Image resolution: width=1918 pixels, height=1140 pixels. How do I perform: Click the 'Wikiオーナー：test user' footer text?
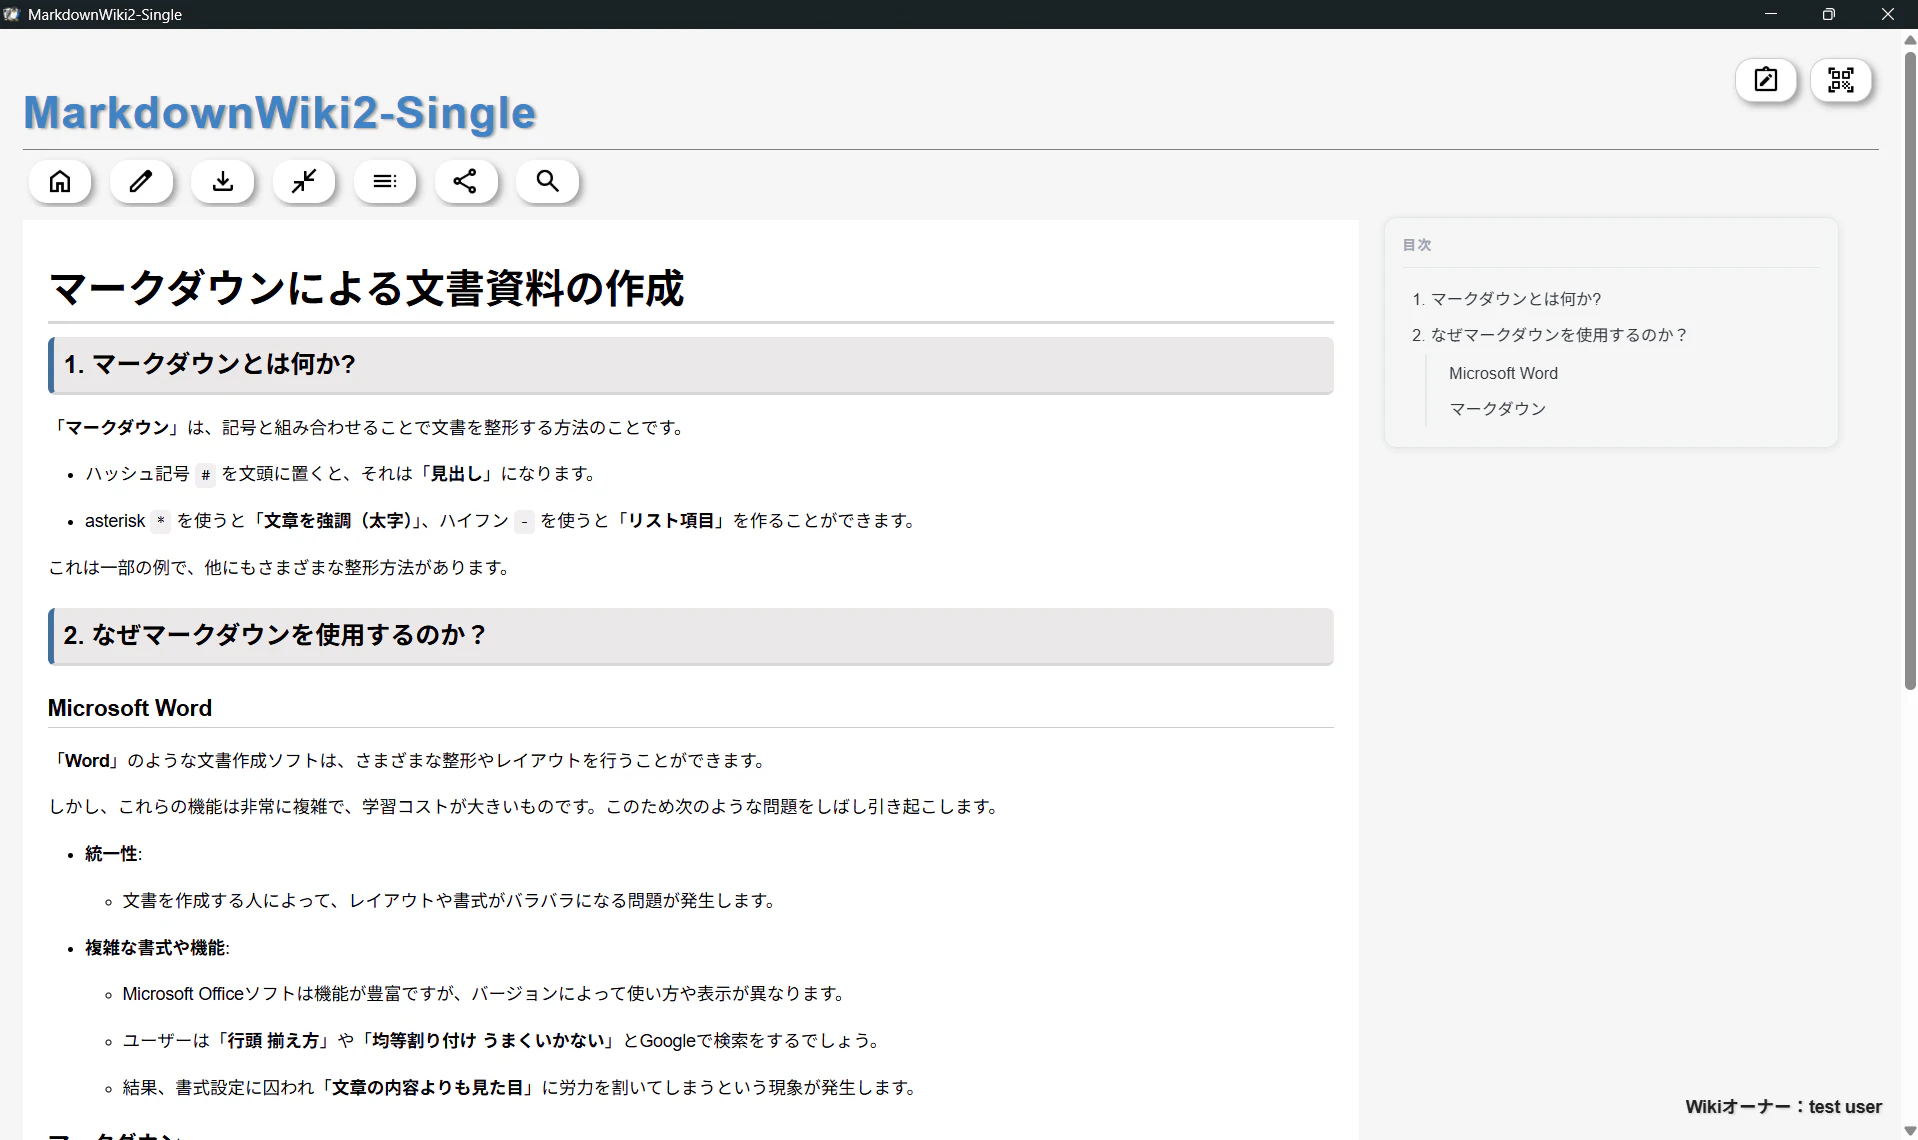(x=1783, y=1107)
